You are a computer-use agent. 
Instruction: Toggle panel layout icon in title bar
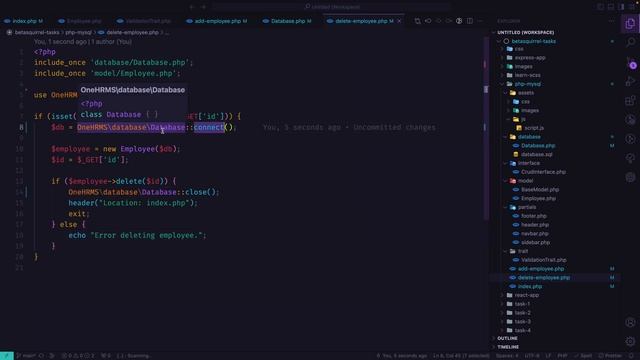coord(611,7)
